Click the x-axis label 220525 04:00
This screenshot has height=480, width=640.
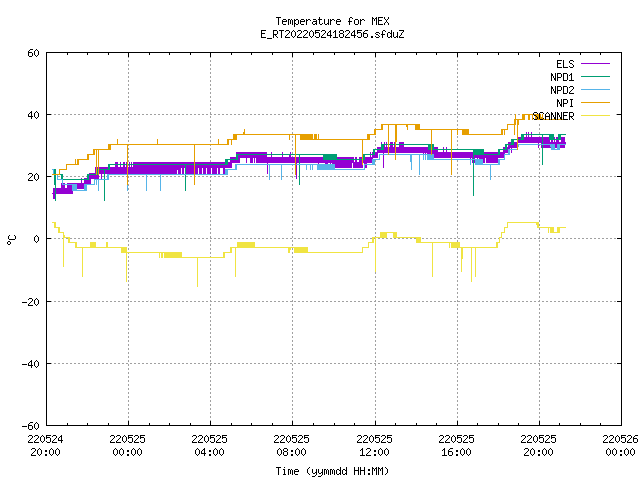point(209,446)
